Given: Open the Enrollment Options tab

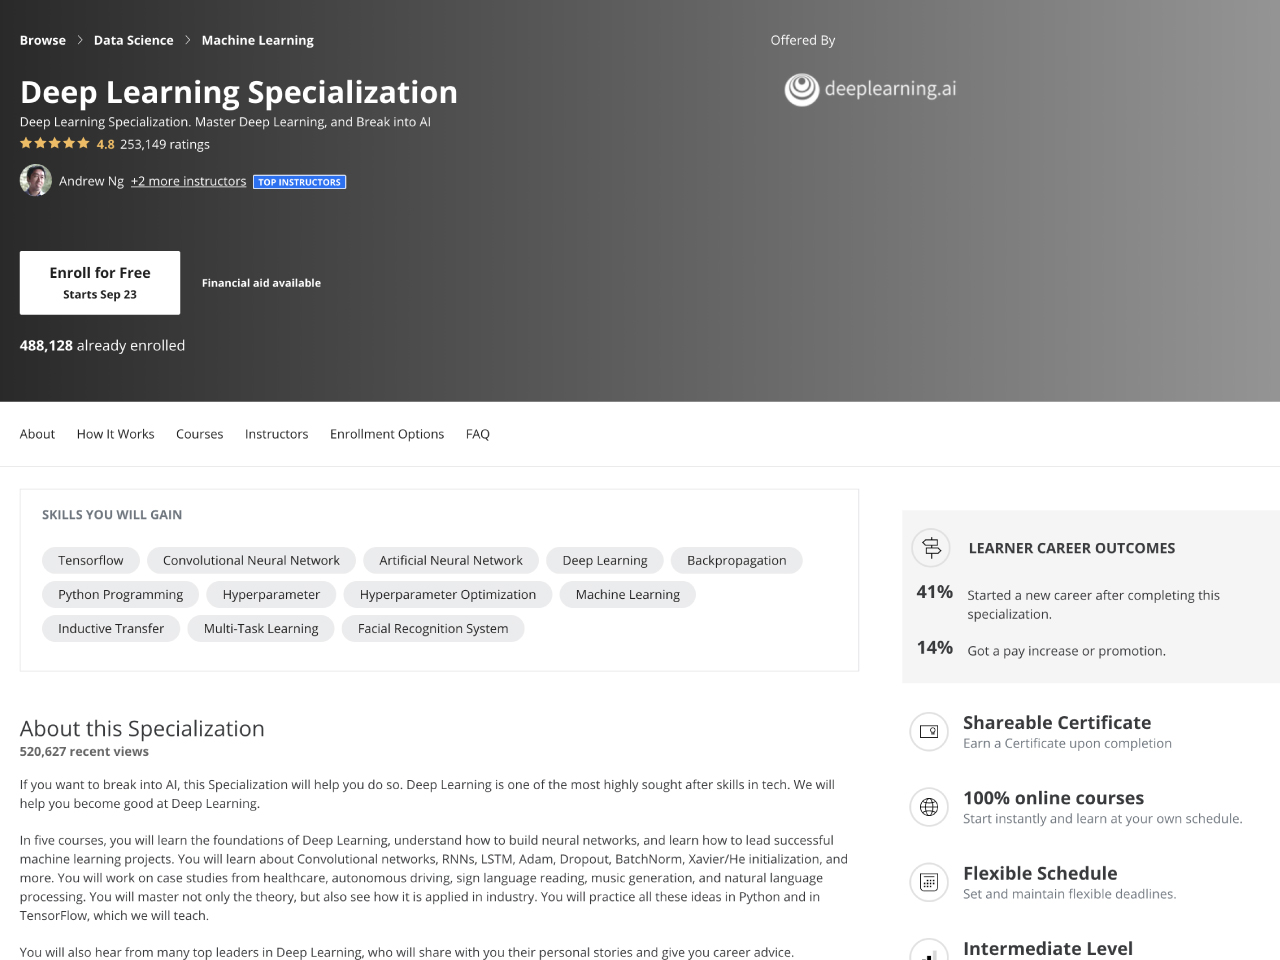Looking at the screenshot, I should click(387, 434).
